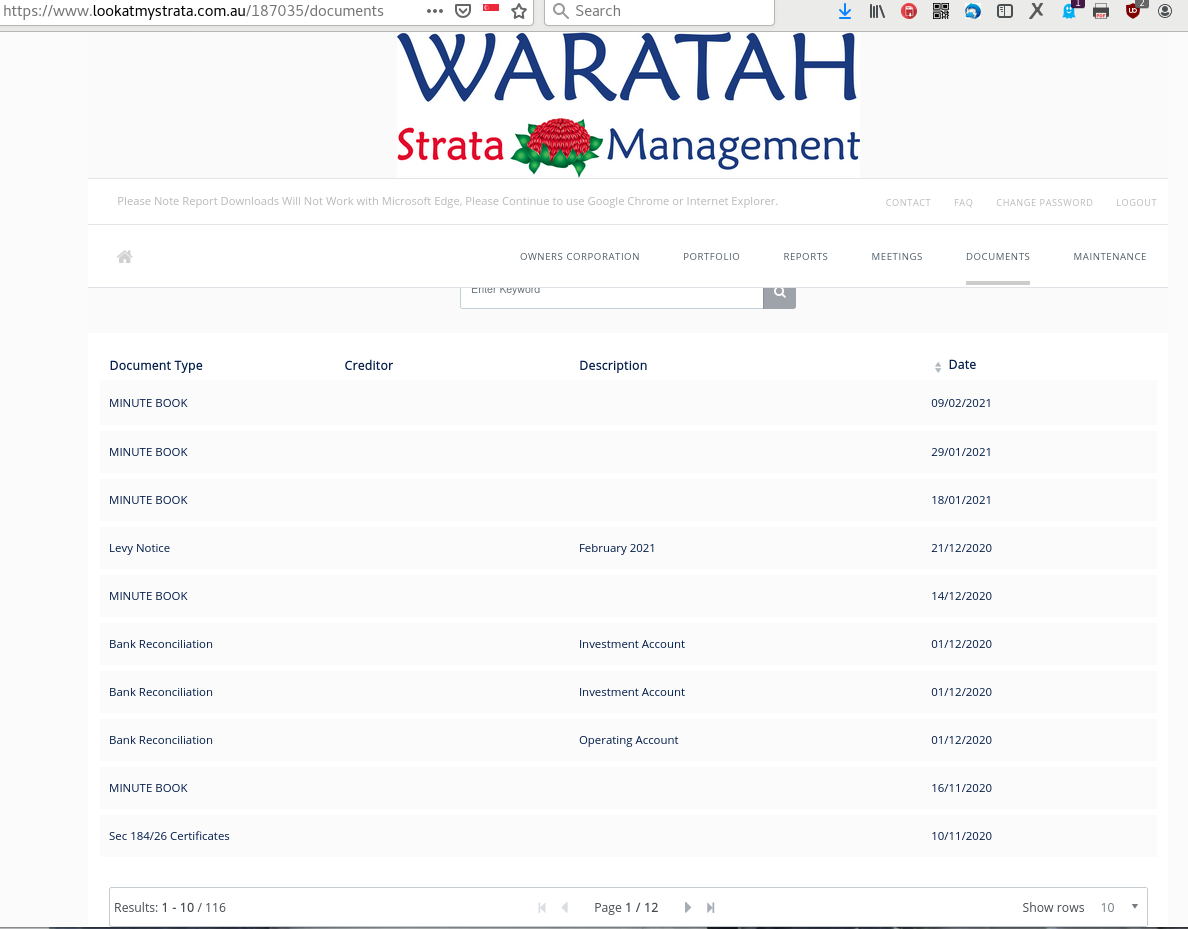Screen dimensions: 1188x929
Task: Go to the next results page
Action: 687,907
